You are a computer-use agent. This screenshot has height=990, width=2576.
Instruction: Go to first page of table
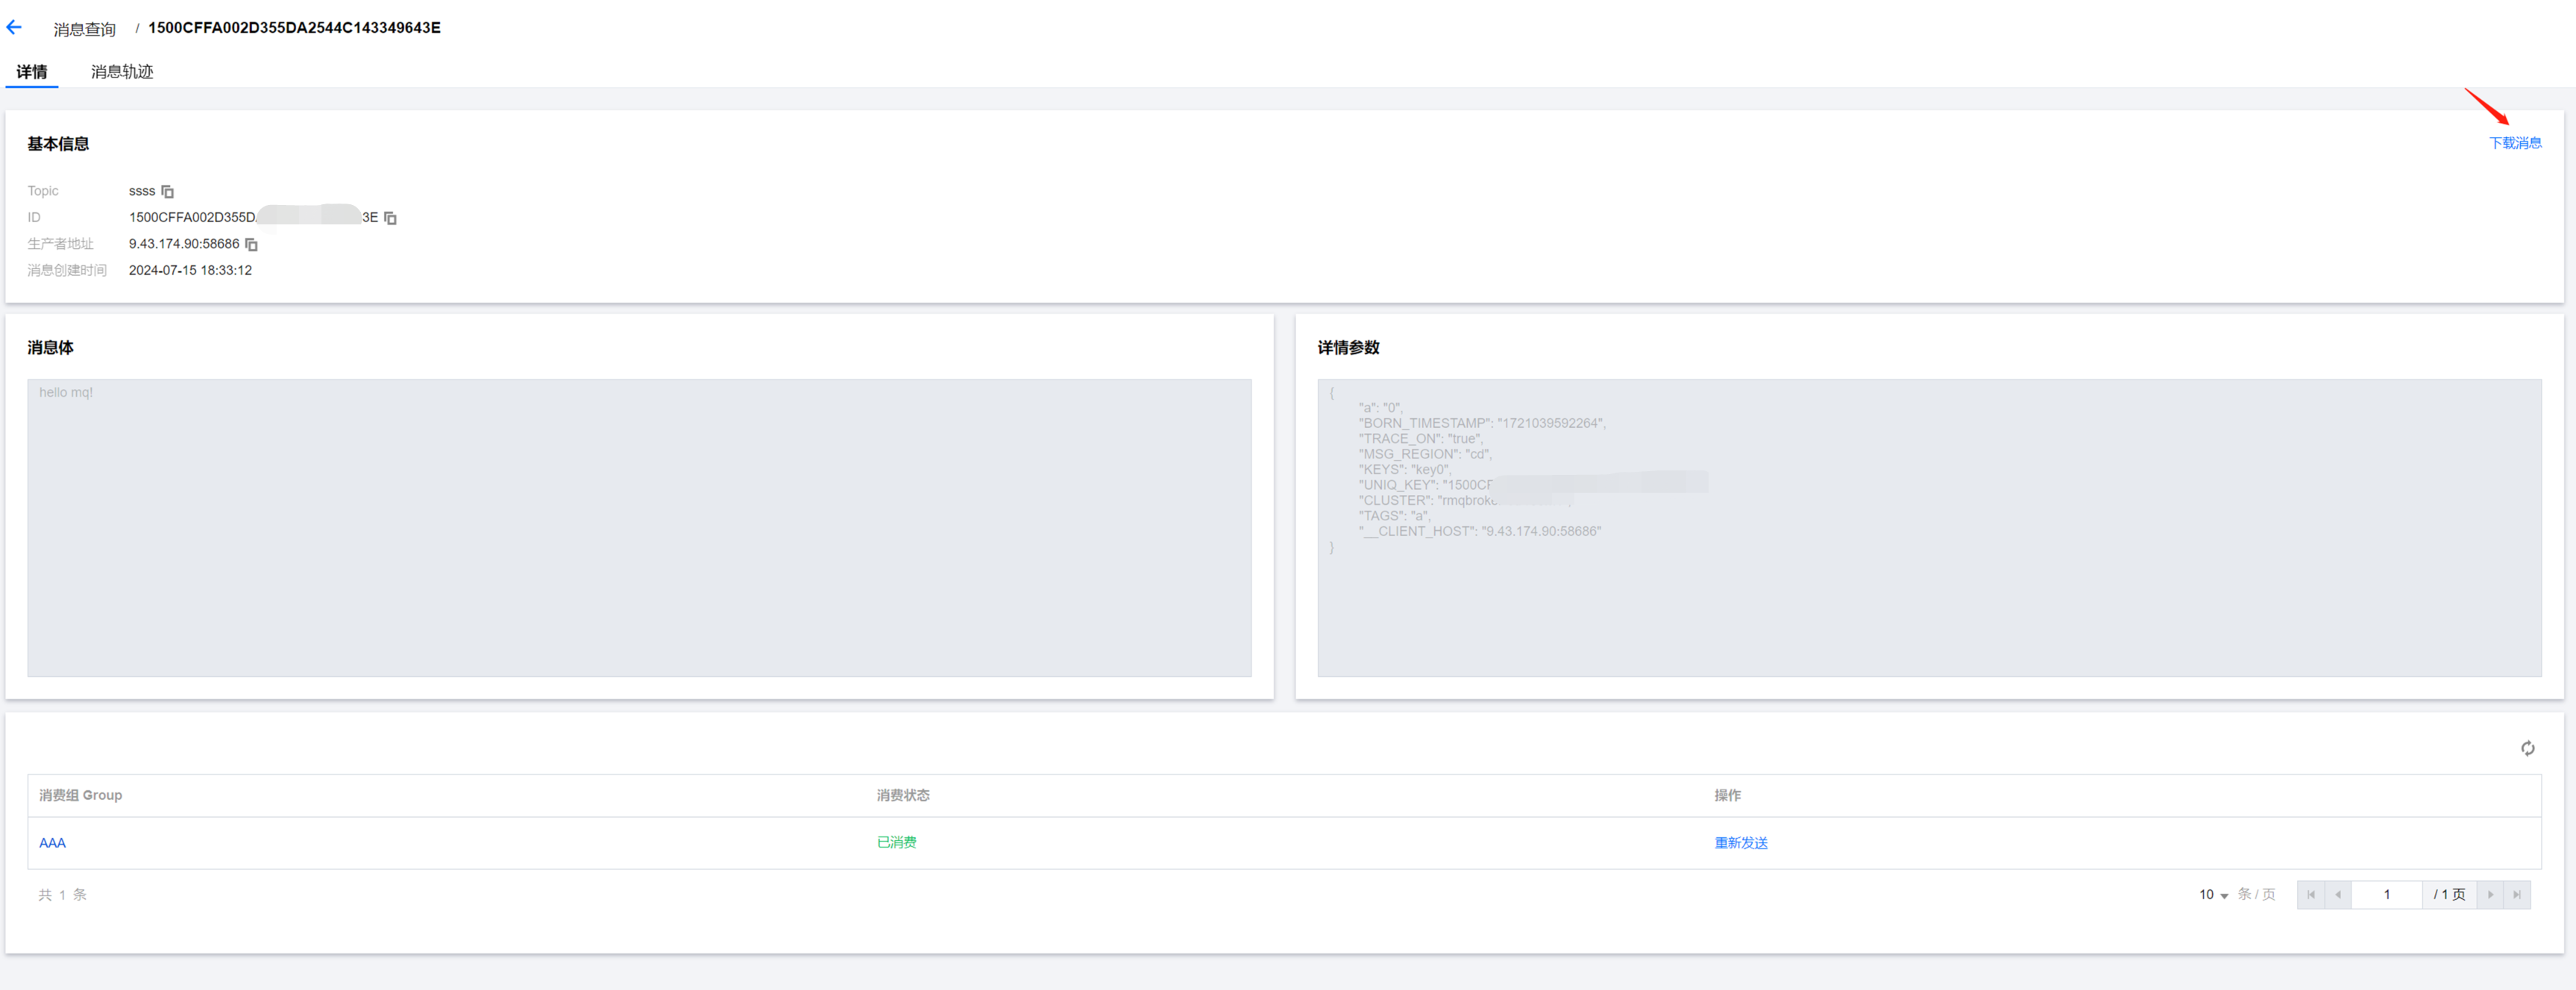click(x=2311, y=894)
